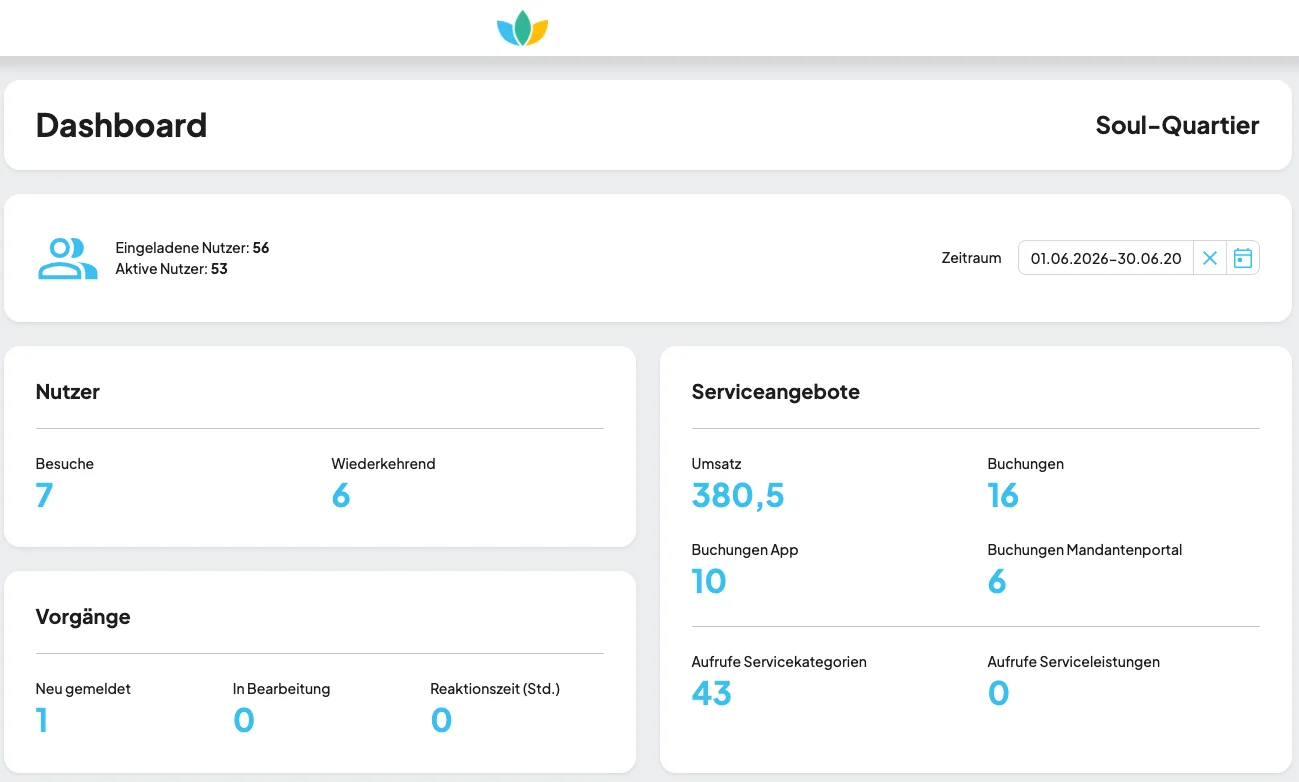This screenshot has width=1299, height=782.
Task: Click the Reaktionszeit value 0
Action: tap(441, 720)
